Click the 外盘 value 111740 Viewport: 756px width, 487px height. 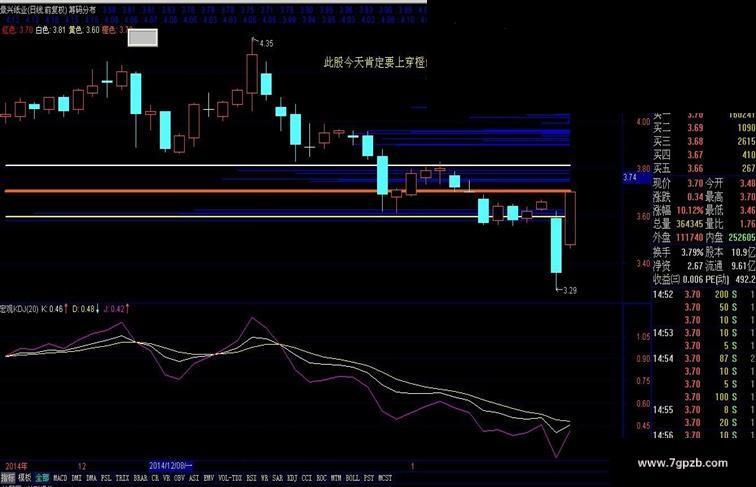tap(689, 237)
